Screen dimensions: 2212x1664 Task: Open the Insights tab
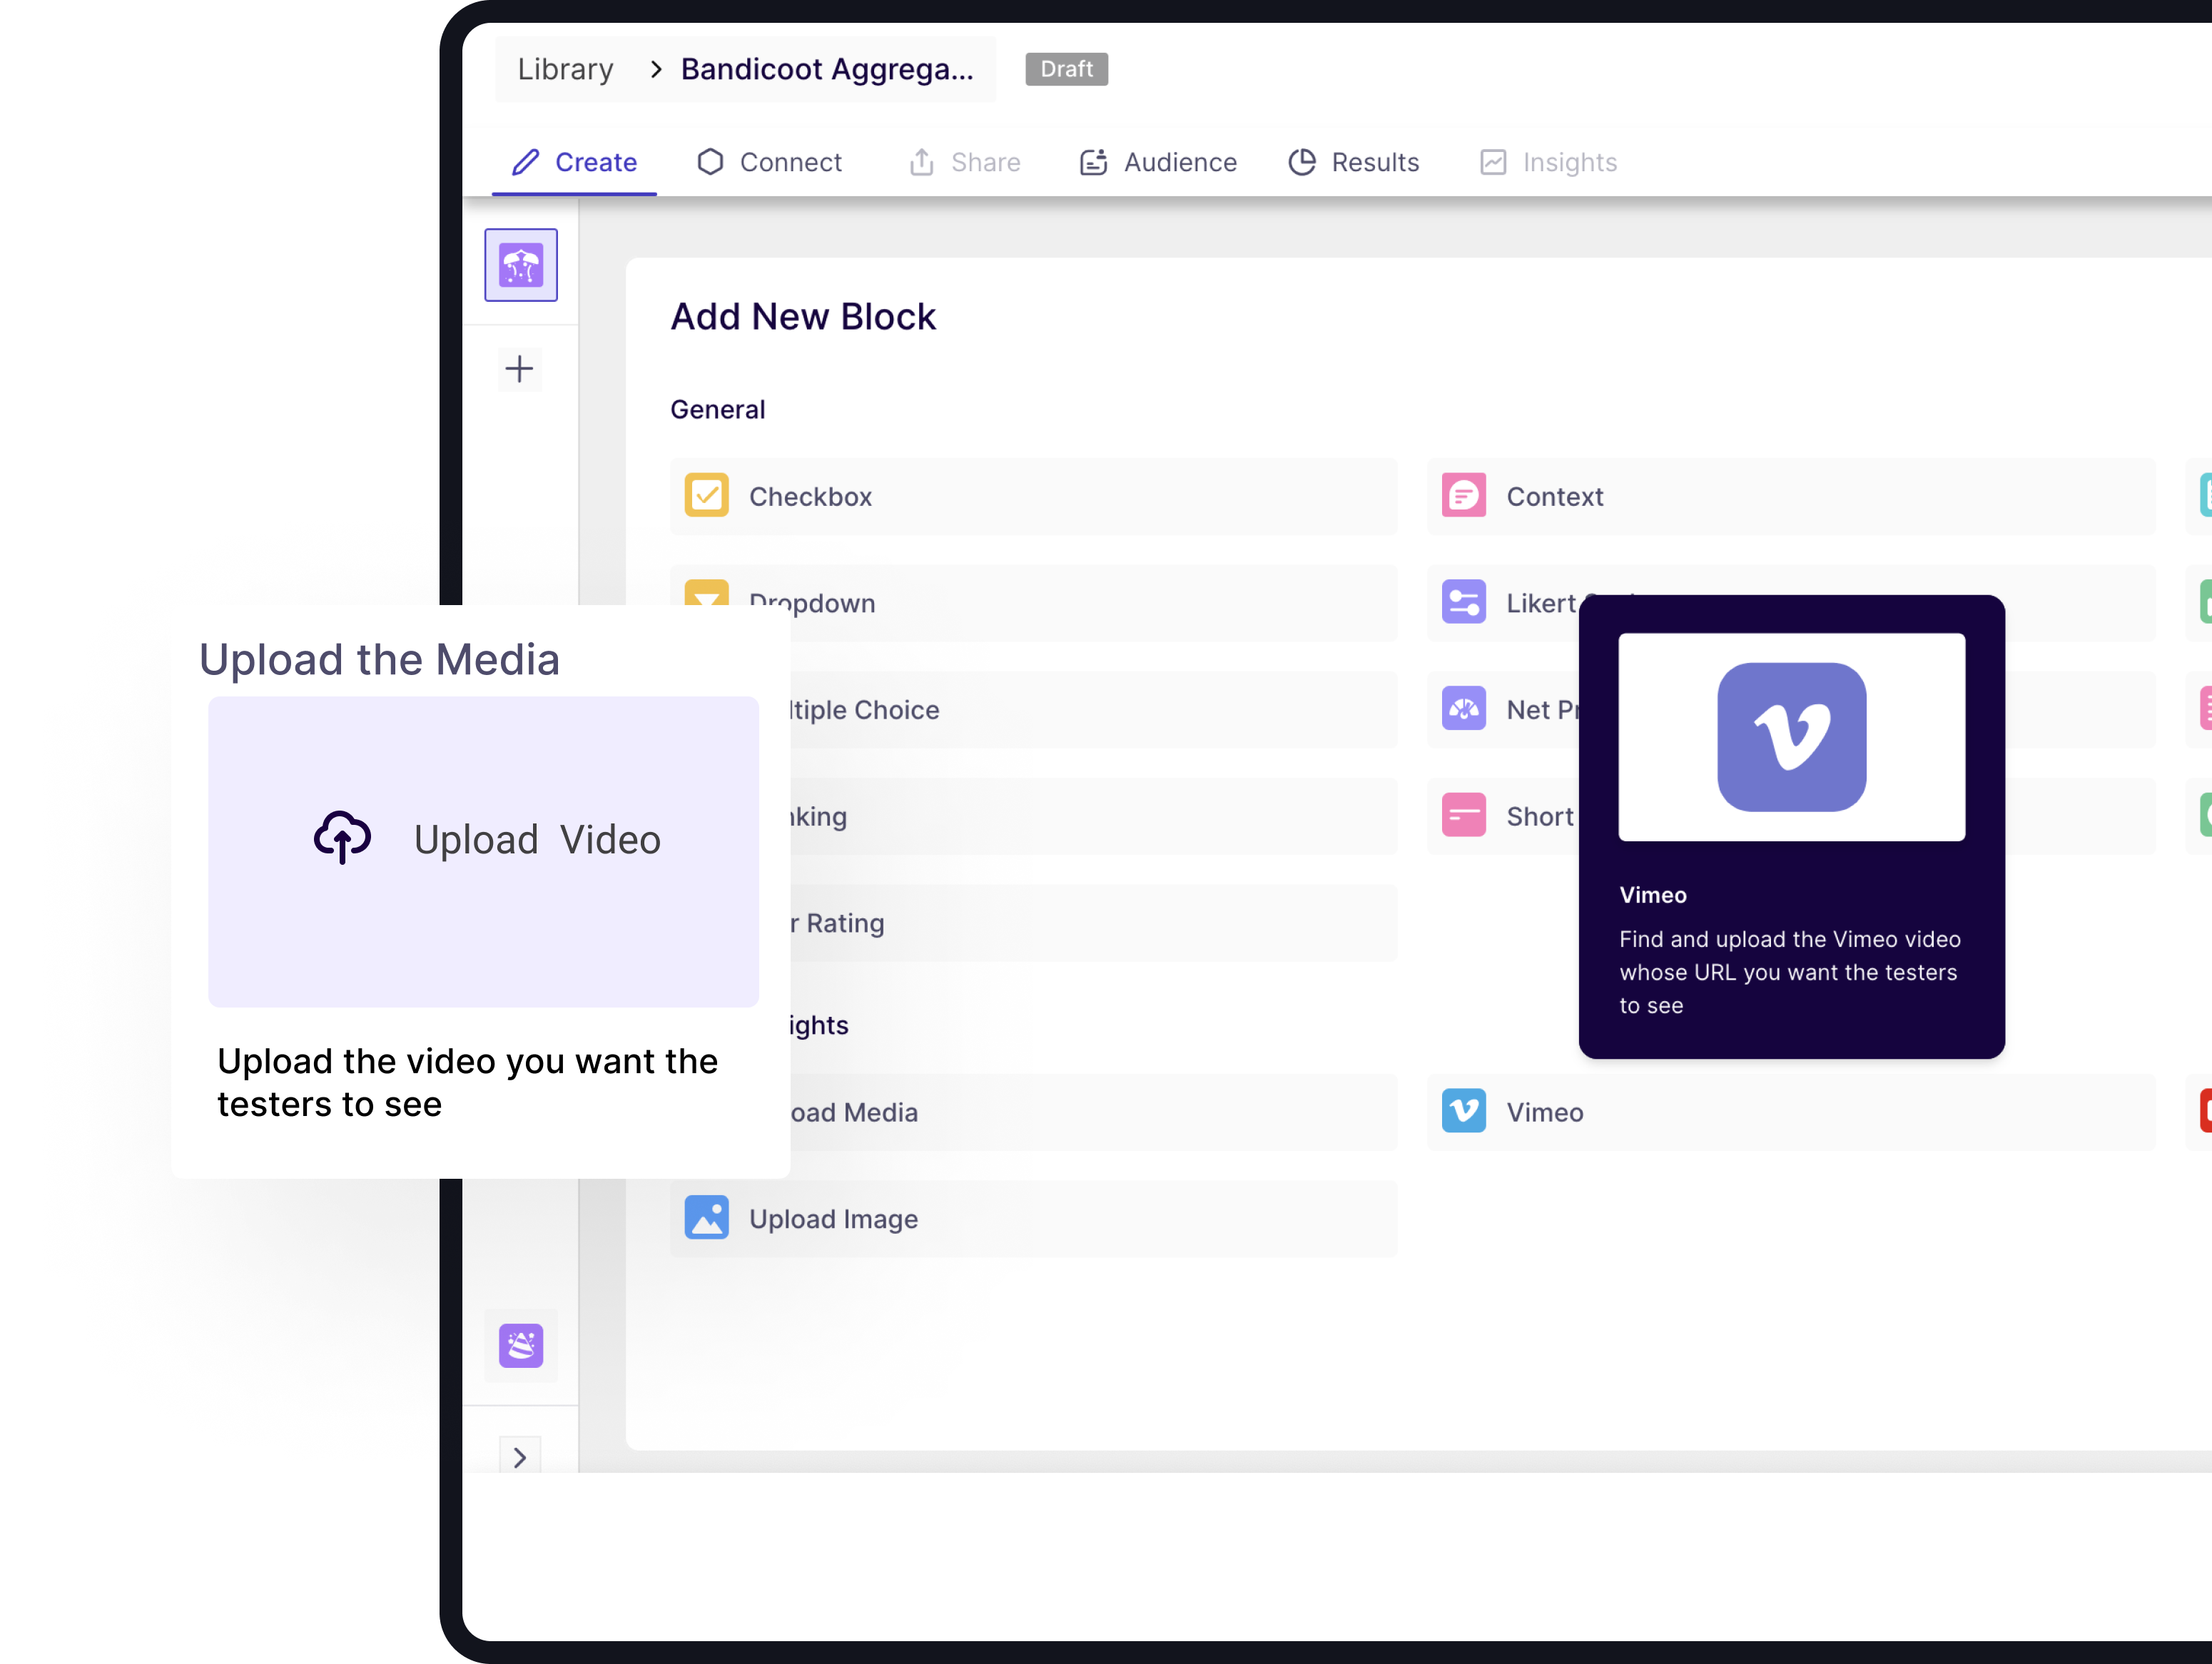click(x=1548, y=162)
